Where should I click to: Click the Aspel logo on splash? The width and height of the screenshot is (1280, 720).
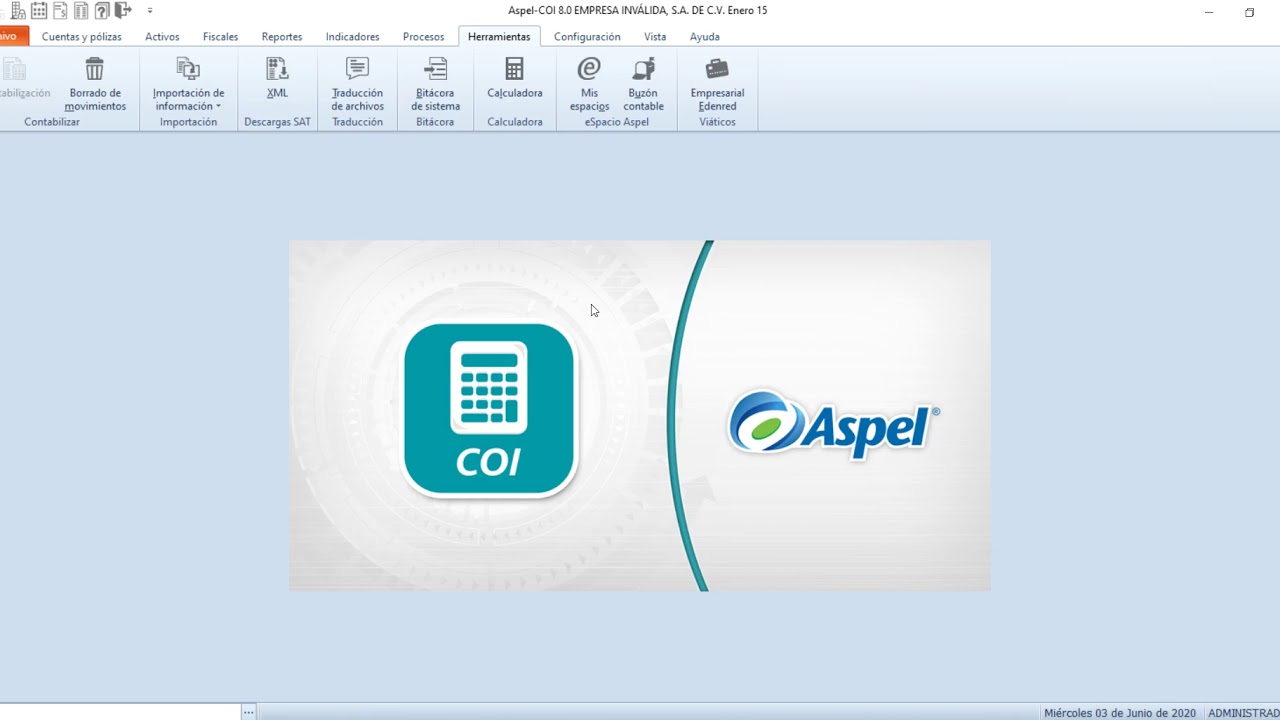coord(834,425)
